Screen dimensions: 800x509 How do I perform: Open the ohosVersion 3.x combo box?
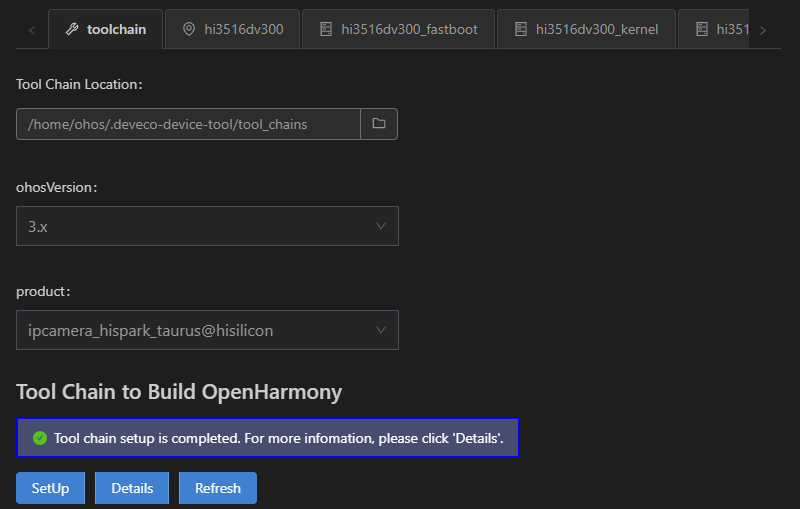pos(207,226)
